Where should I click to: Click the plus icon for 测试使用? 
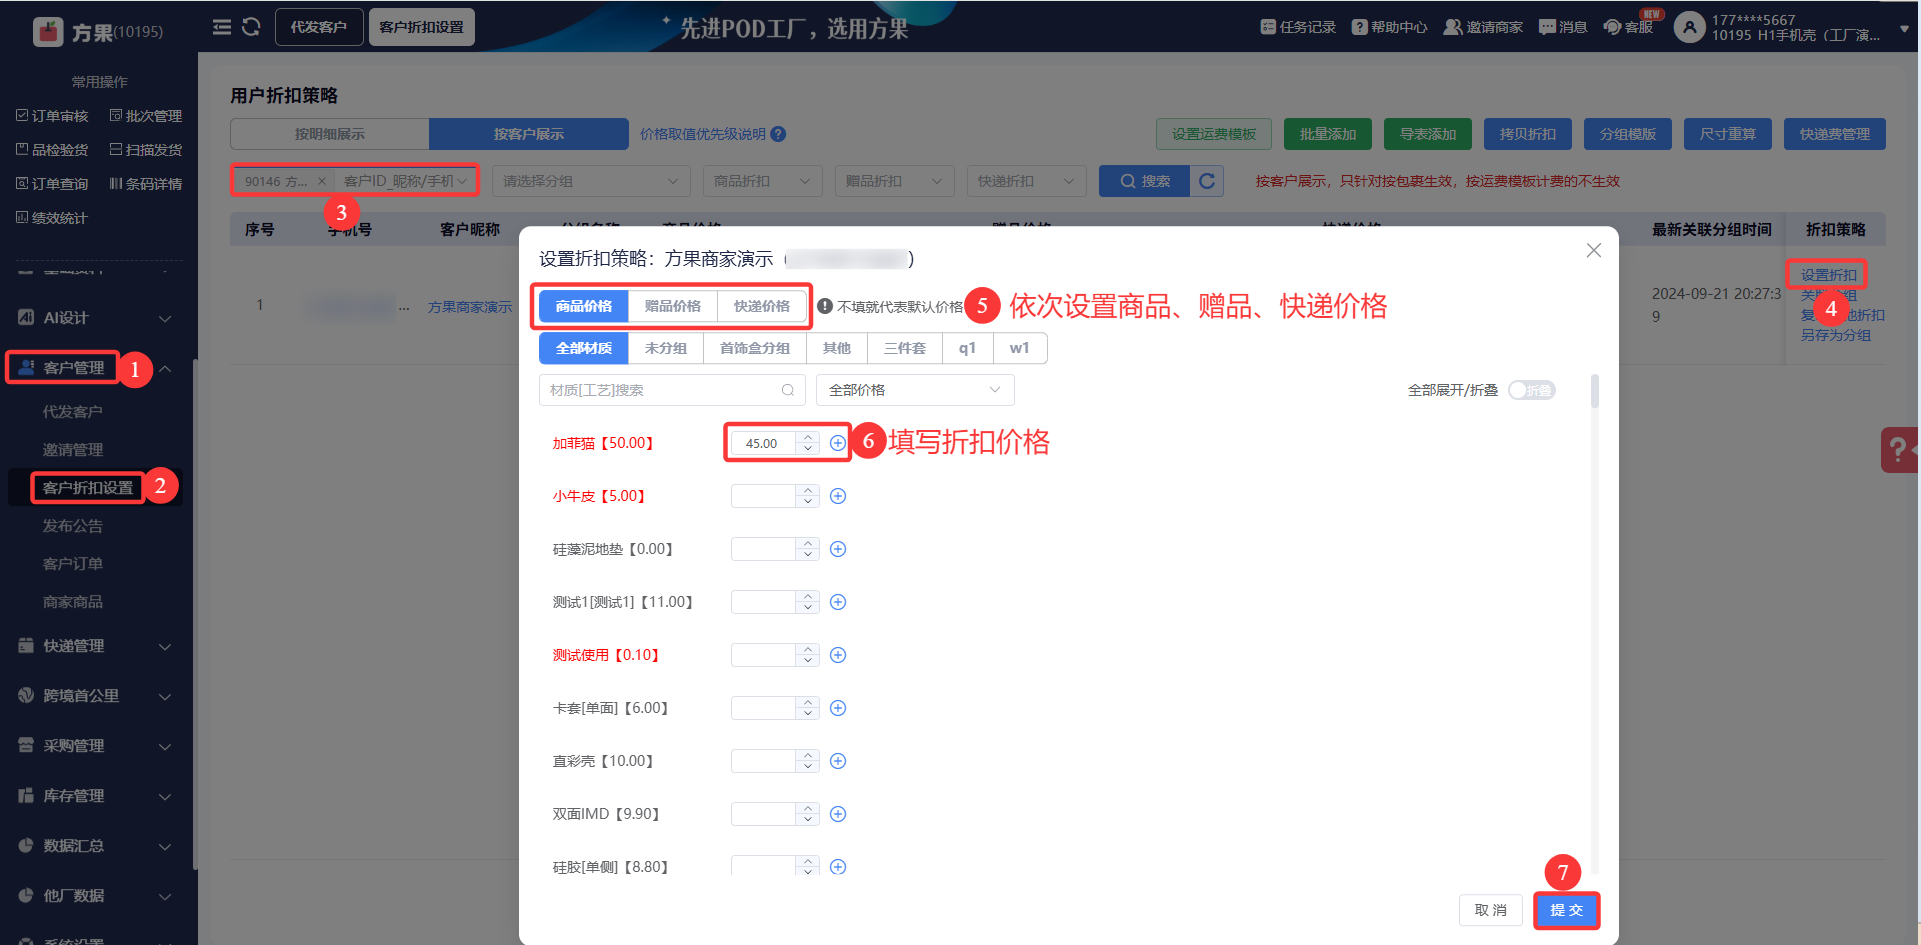[x=838, y=655]
